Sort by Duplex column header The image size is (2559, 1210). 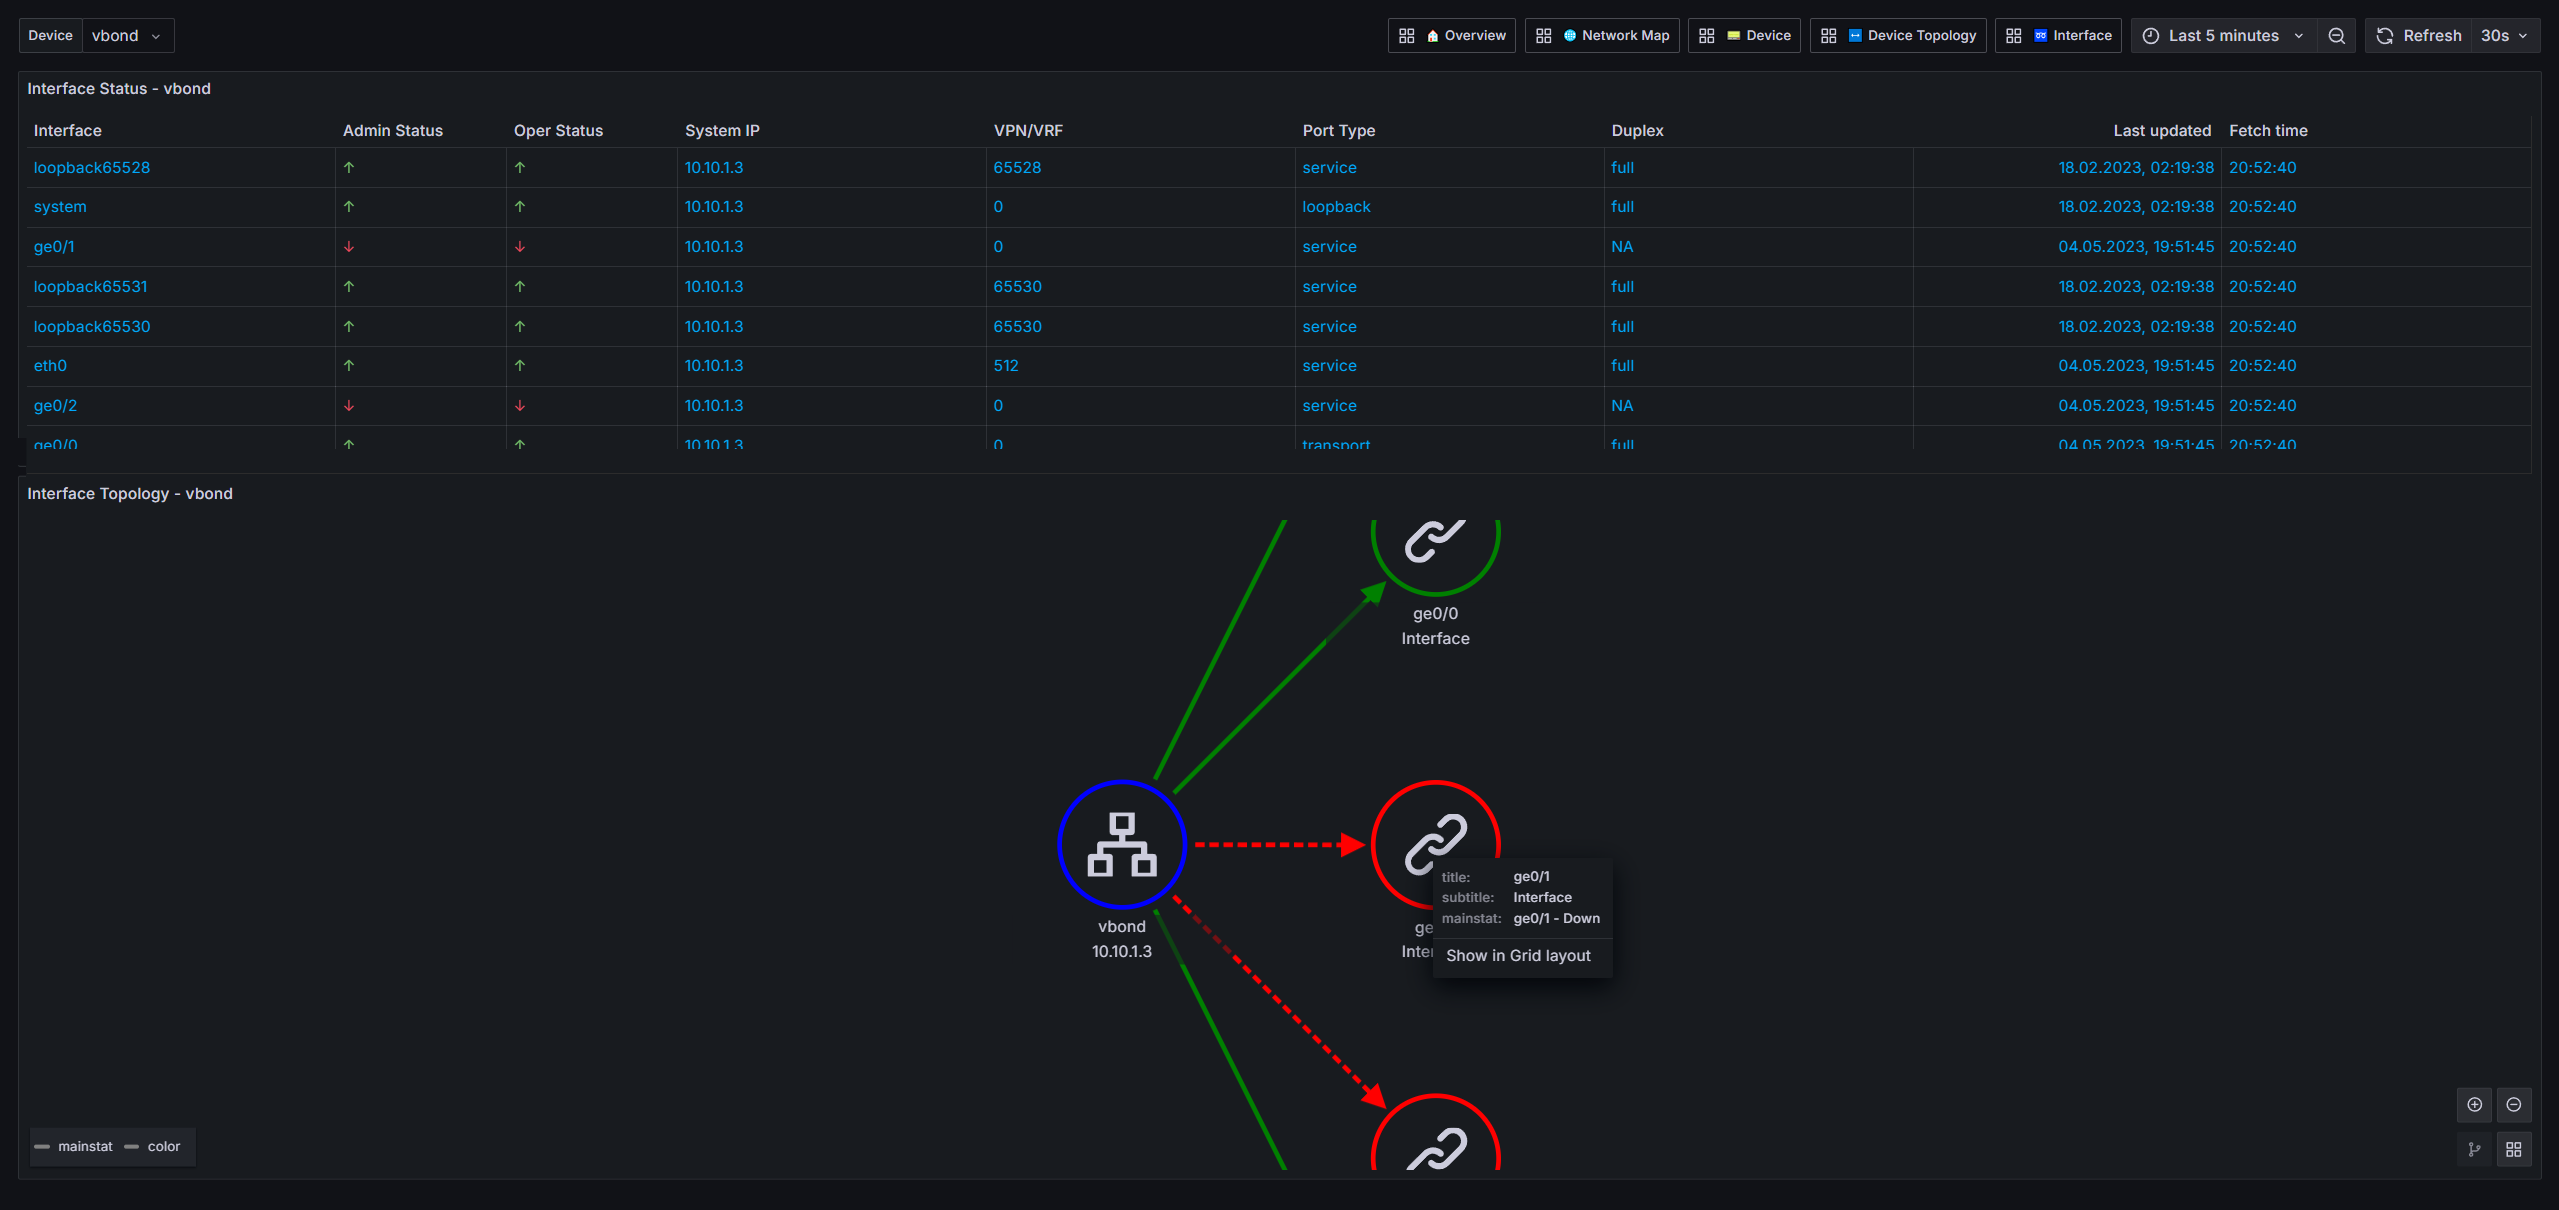point(1637,131)
